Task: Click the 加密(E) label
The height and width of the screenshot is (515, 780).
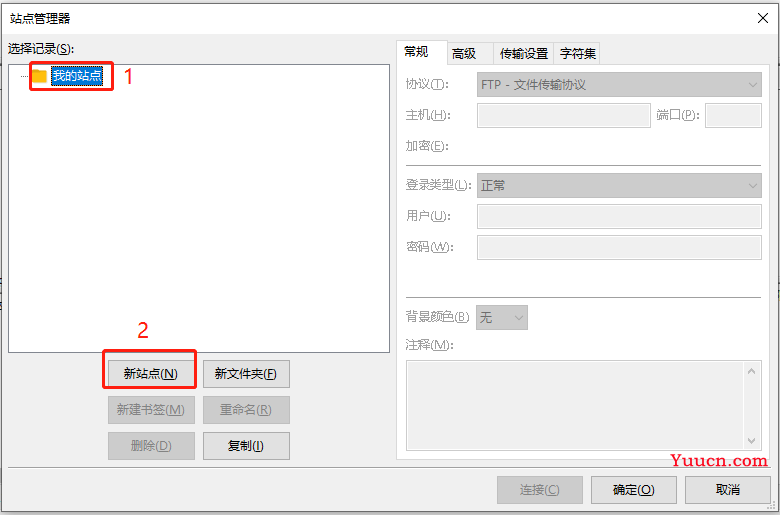Action: [x=427, y=146]
